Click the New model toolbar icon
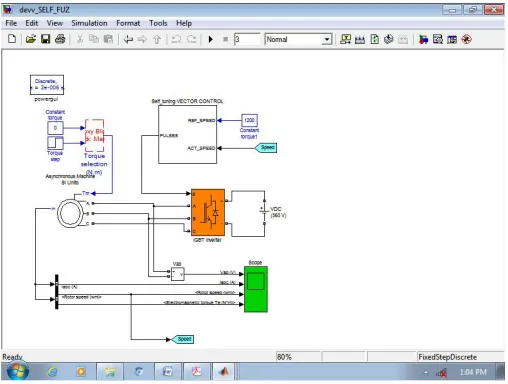 12,39
